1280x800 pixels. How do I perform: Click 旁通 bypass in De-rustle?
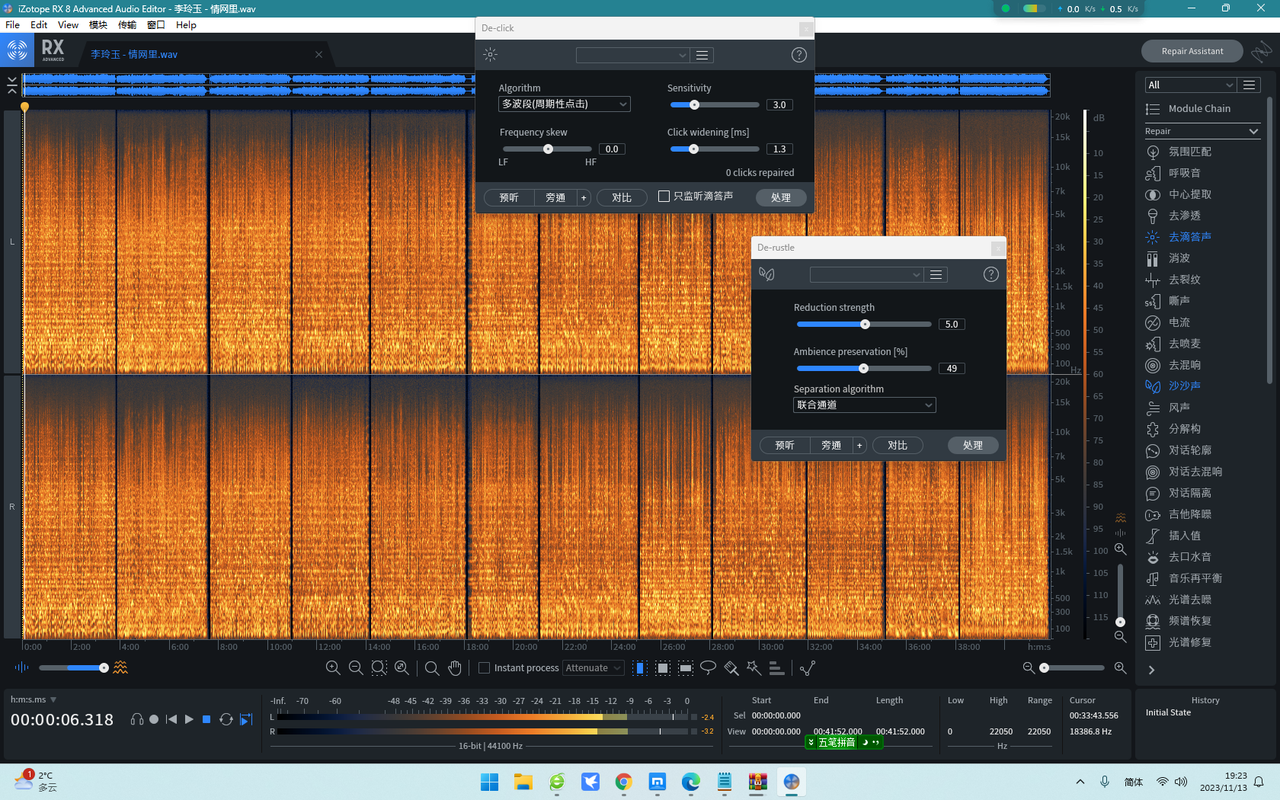tap(831, 445)
